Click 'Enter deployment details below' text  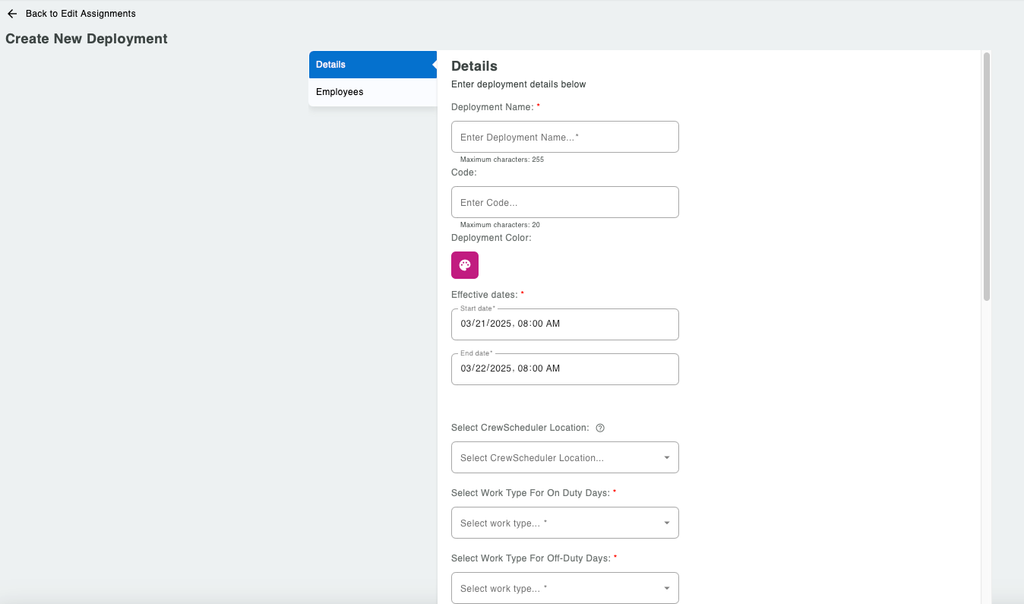pos(519,84)
